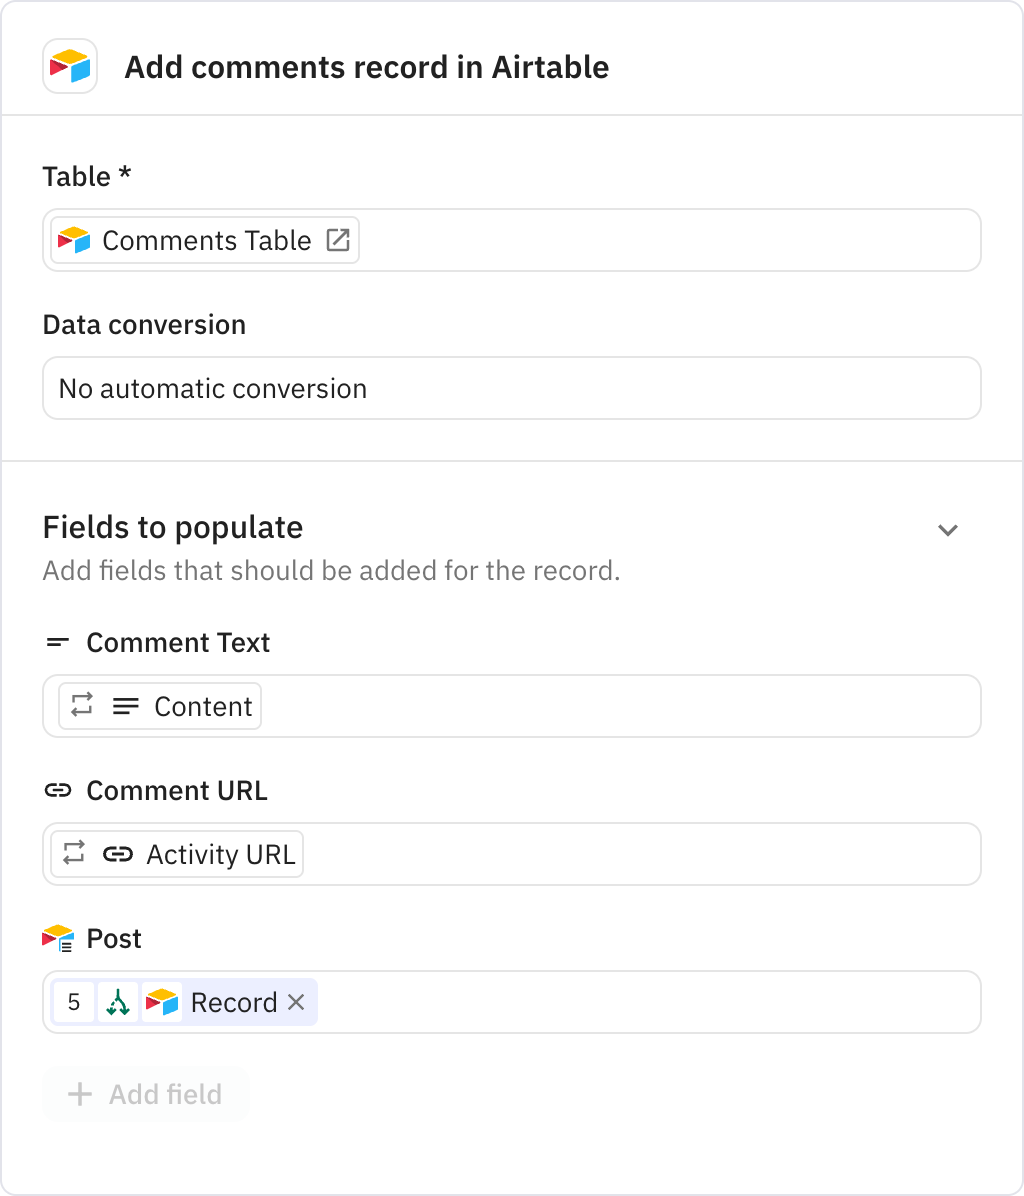Click inside the Content mapped value chip
The width and height of the screenshot is (1024, 1196).
(201, 706)
